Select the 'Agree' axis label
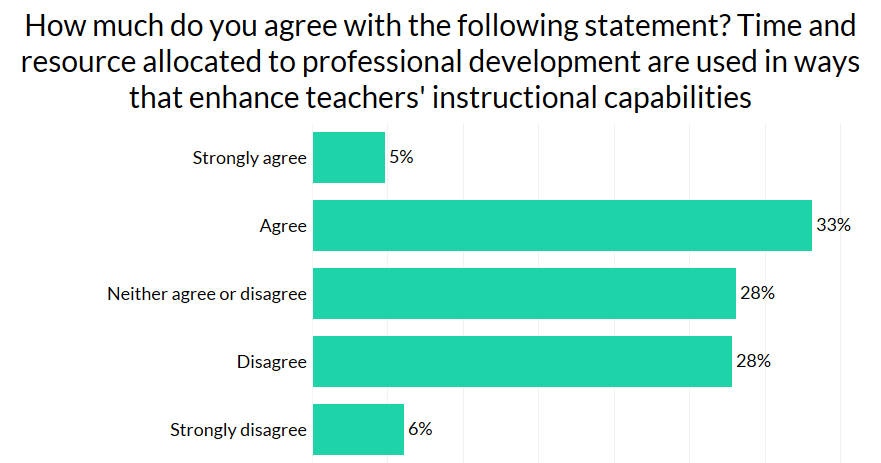The height and width of the screenshot is (463, 881). (283, 226)
